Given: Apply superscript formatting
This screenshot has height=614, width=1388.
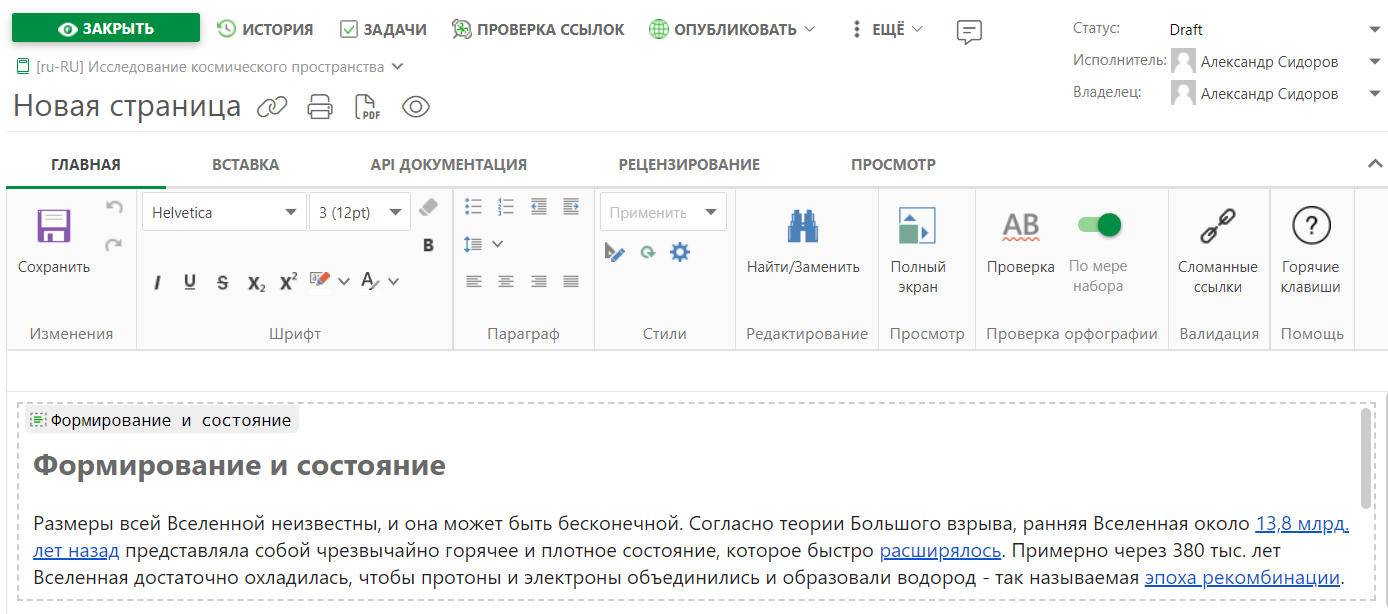Looking at the screenshot, I should (288, 281).
